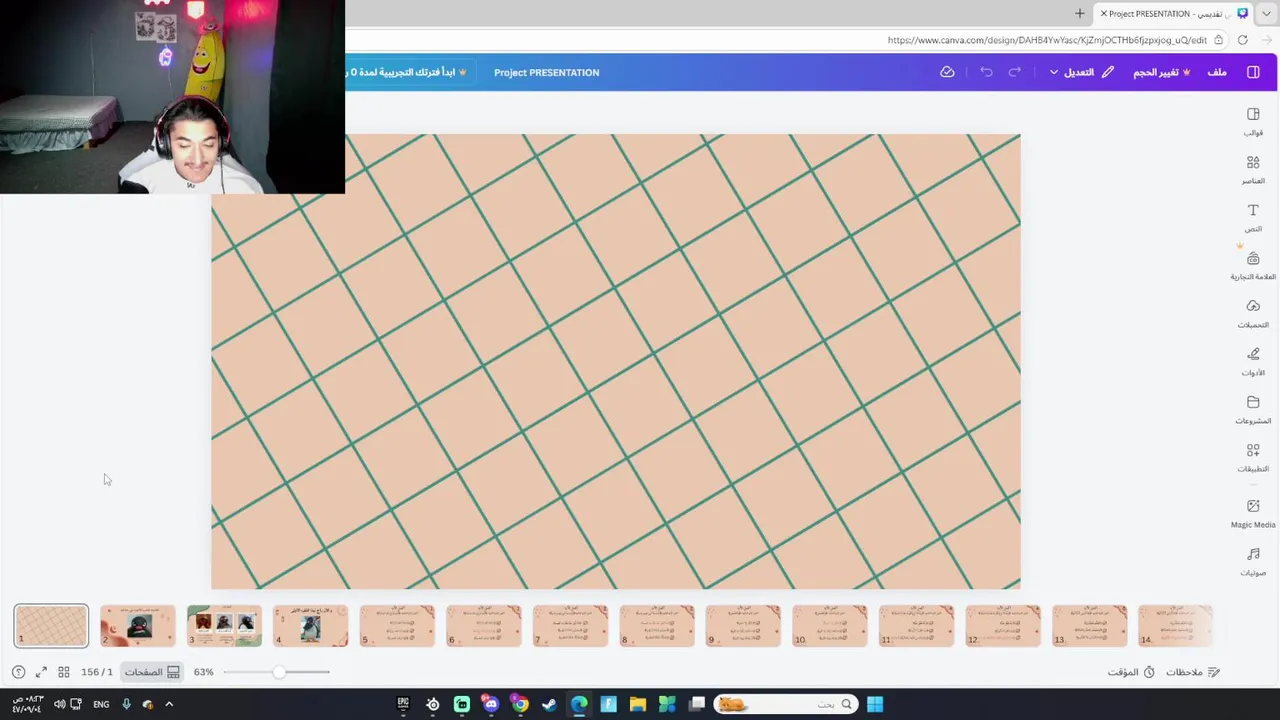This screenshot has width=1280, height=720.
Task: Click the 63% zoom percentage button
Action: (204, 672)
